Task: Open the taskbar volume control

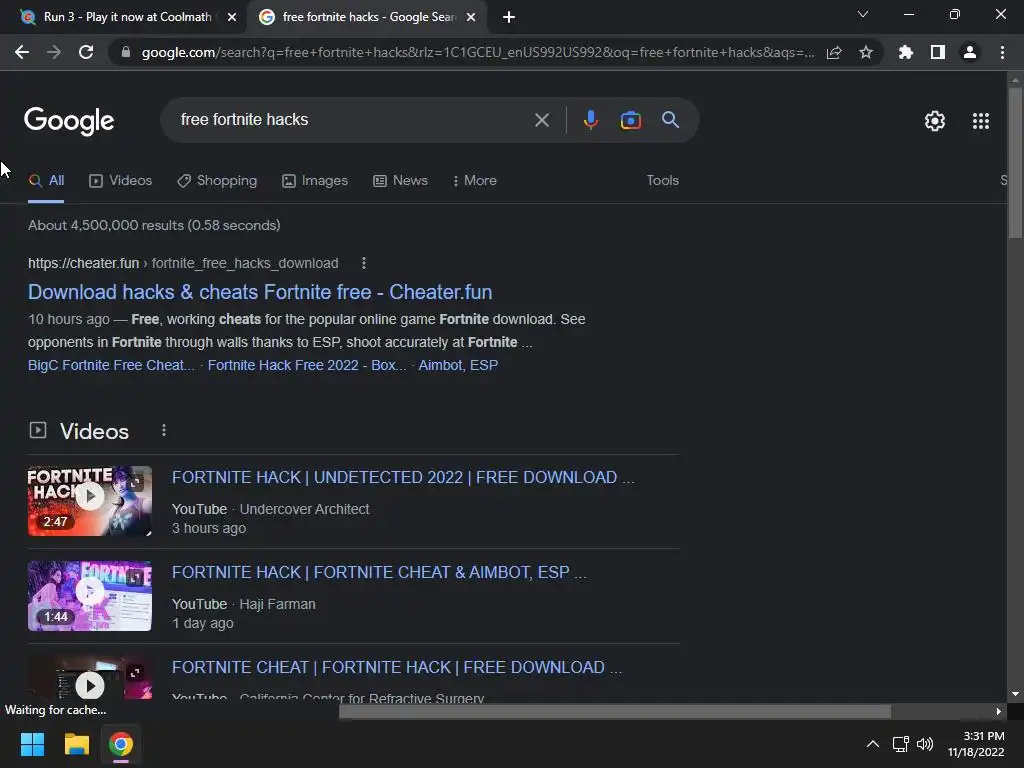Action: (x=925, y=744)
